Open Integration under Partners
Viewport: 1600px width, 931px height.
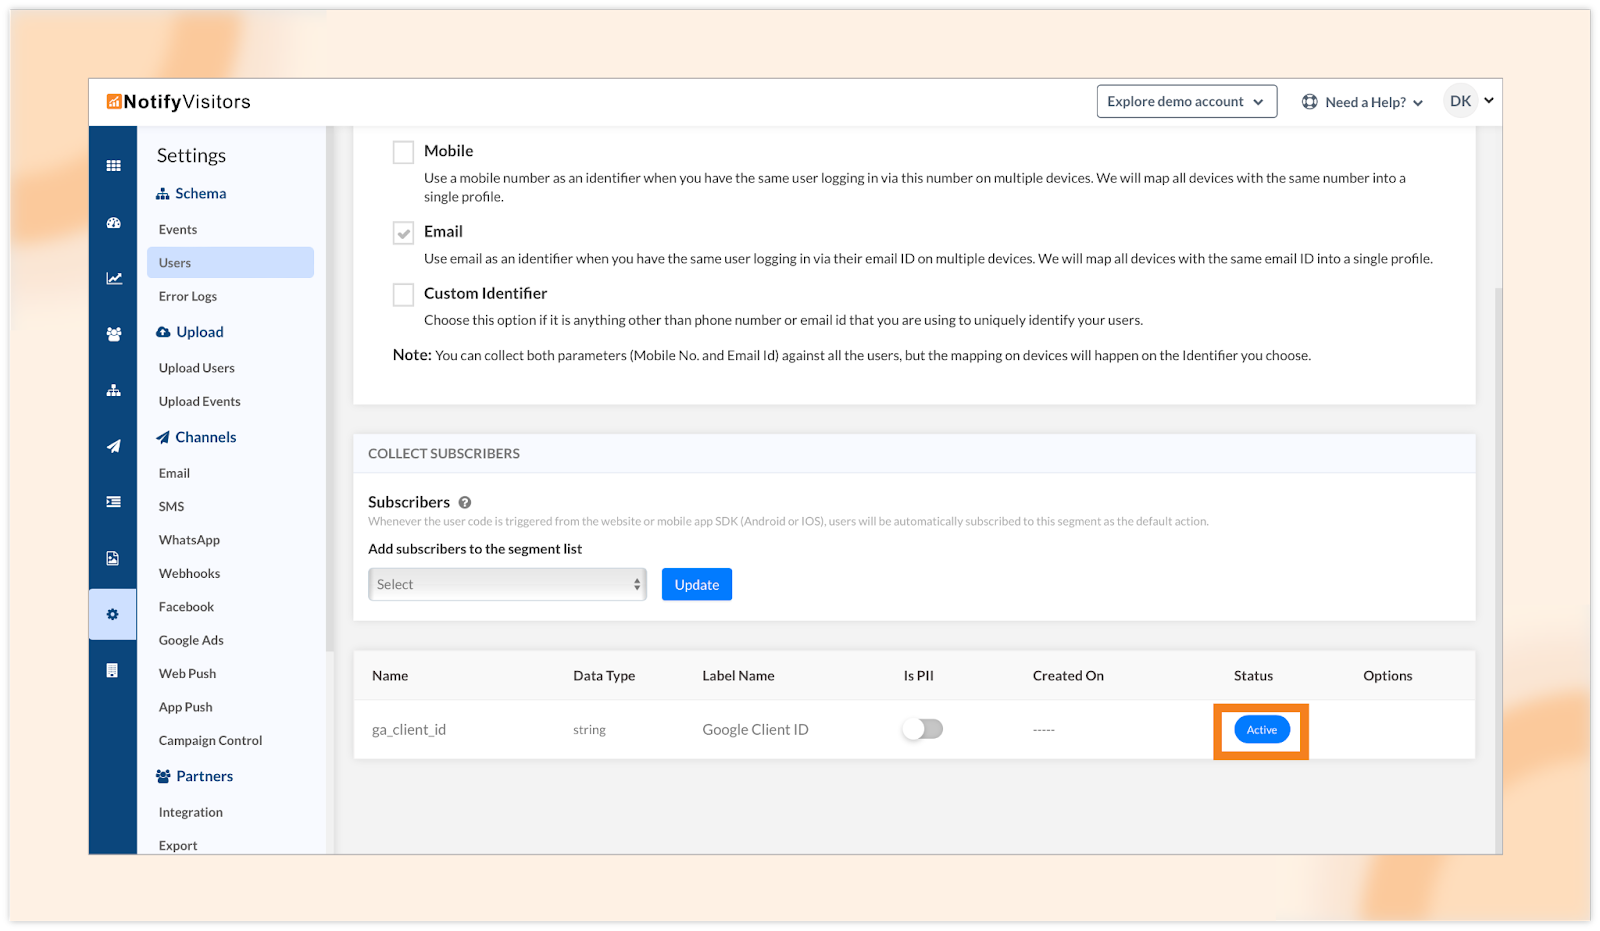click(x=191, y=812)
